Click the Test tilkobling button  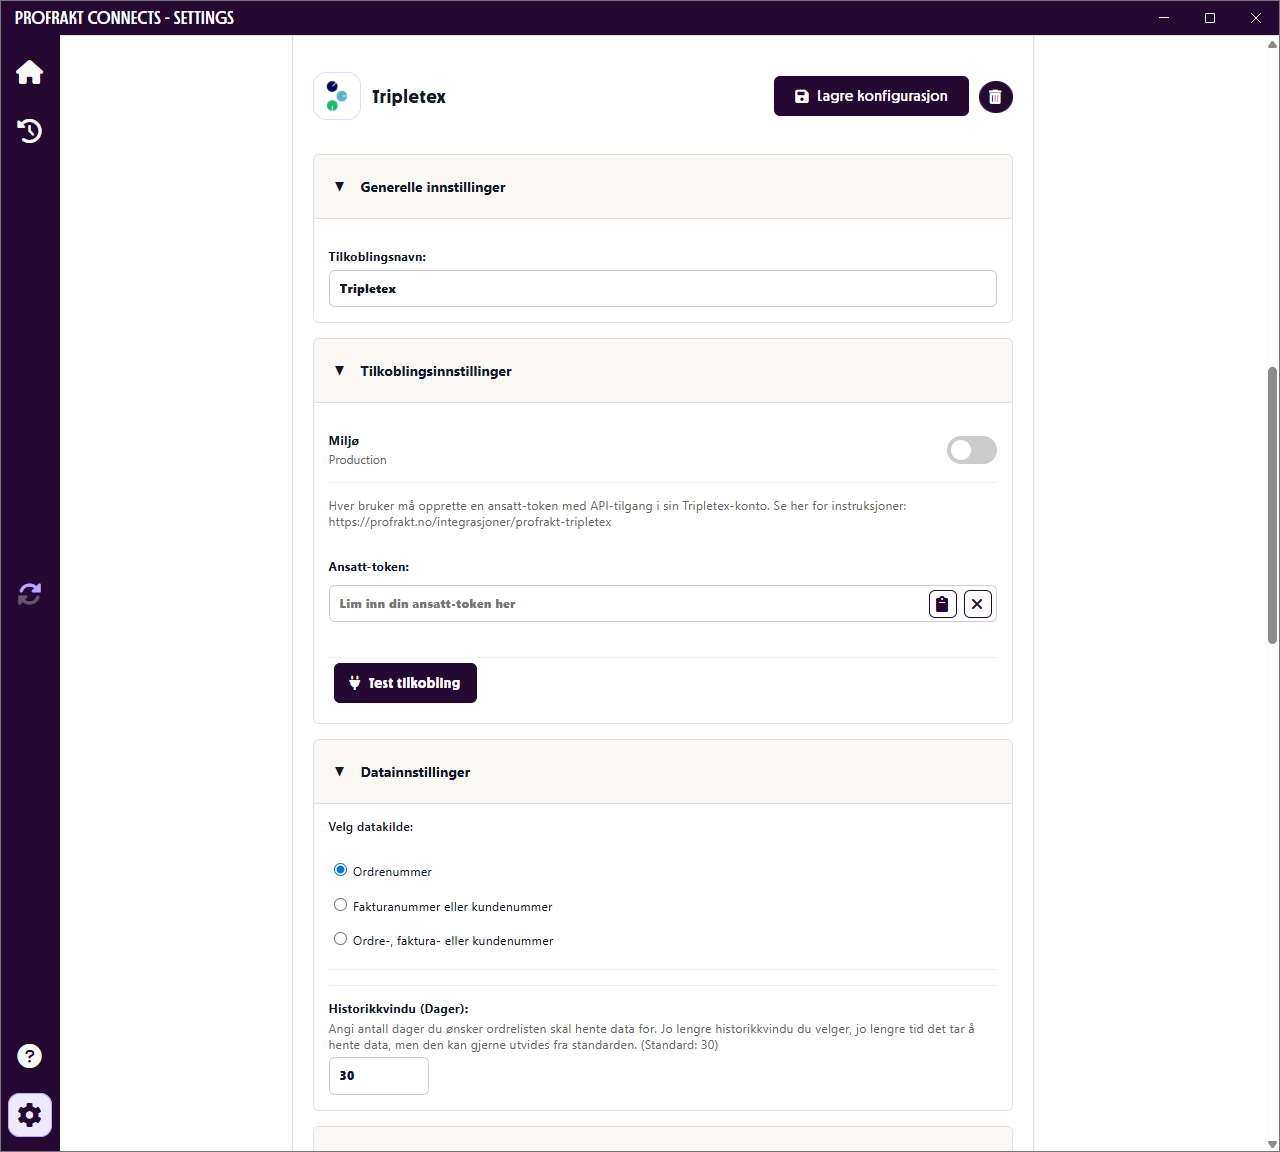(405, 683)
